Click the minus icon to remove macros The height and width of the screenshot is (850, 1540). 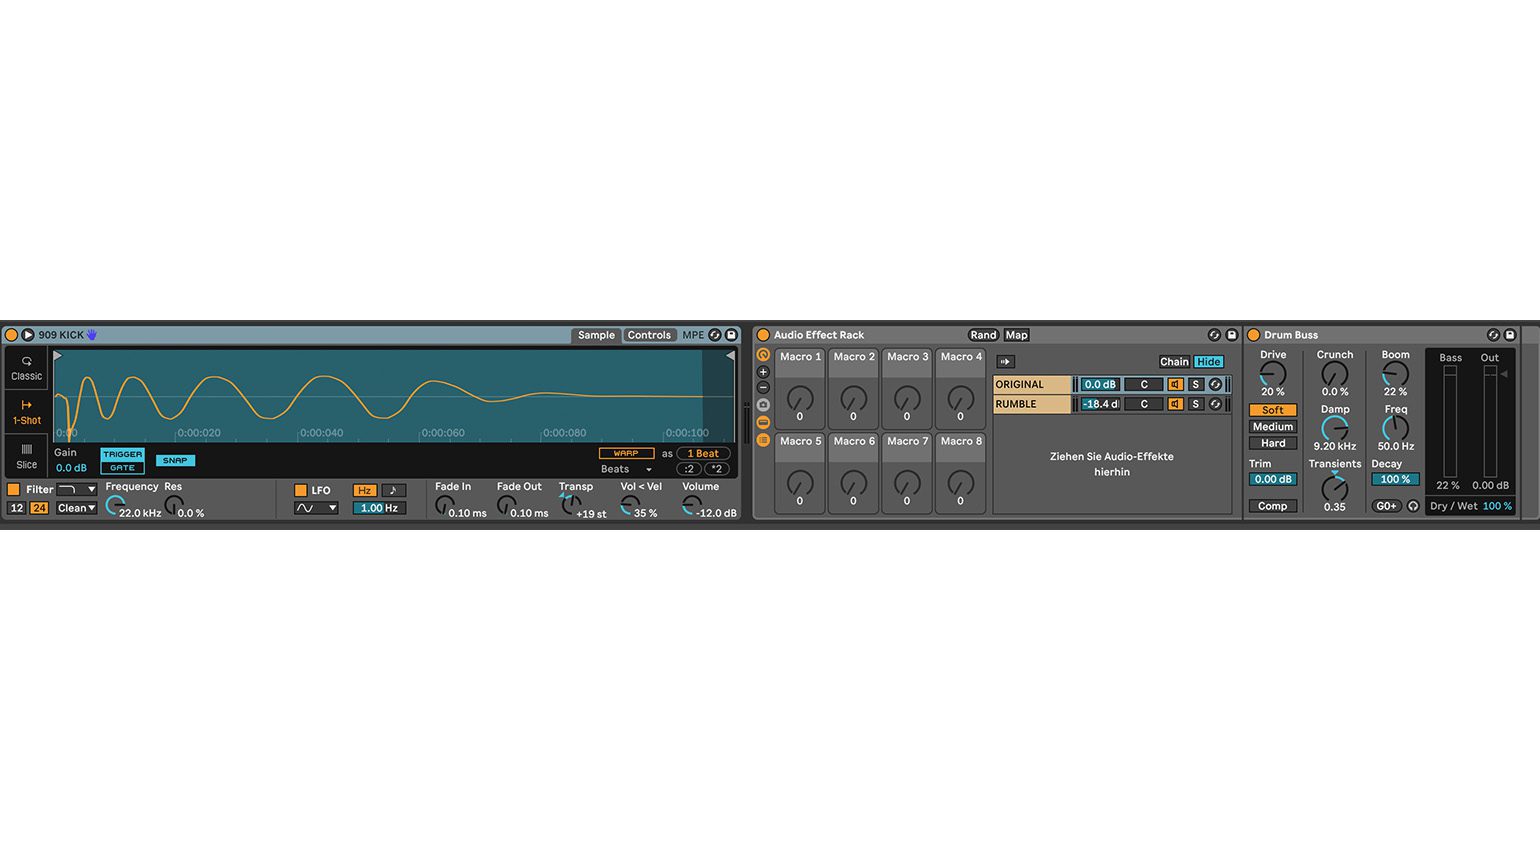(x=763, y=388)
